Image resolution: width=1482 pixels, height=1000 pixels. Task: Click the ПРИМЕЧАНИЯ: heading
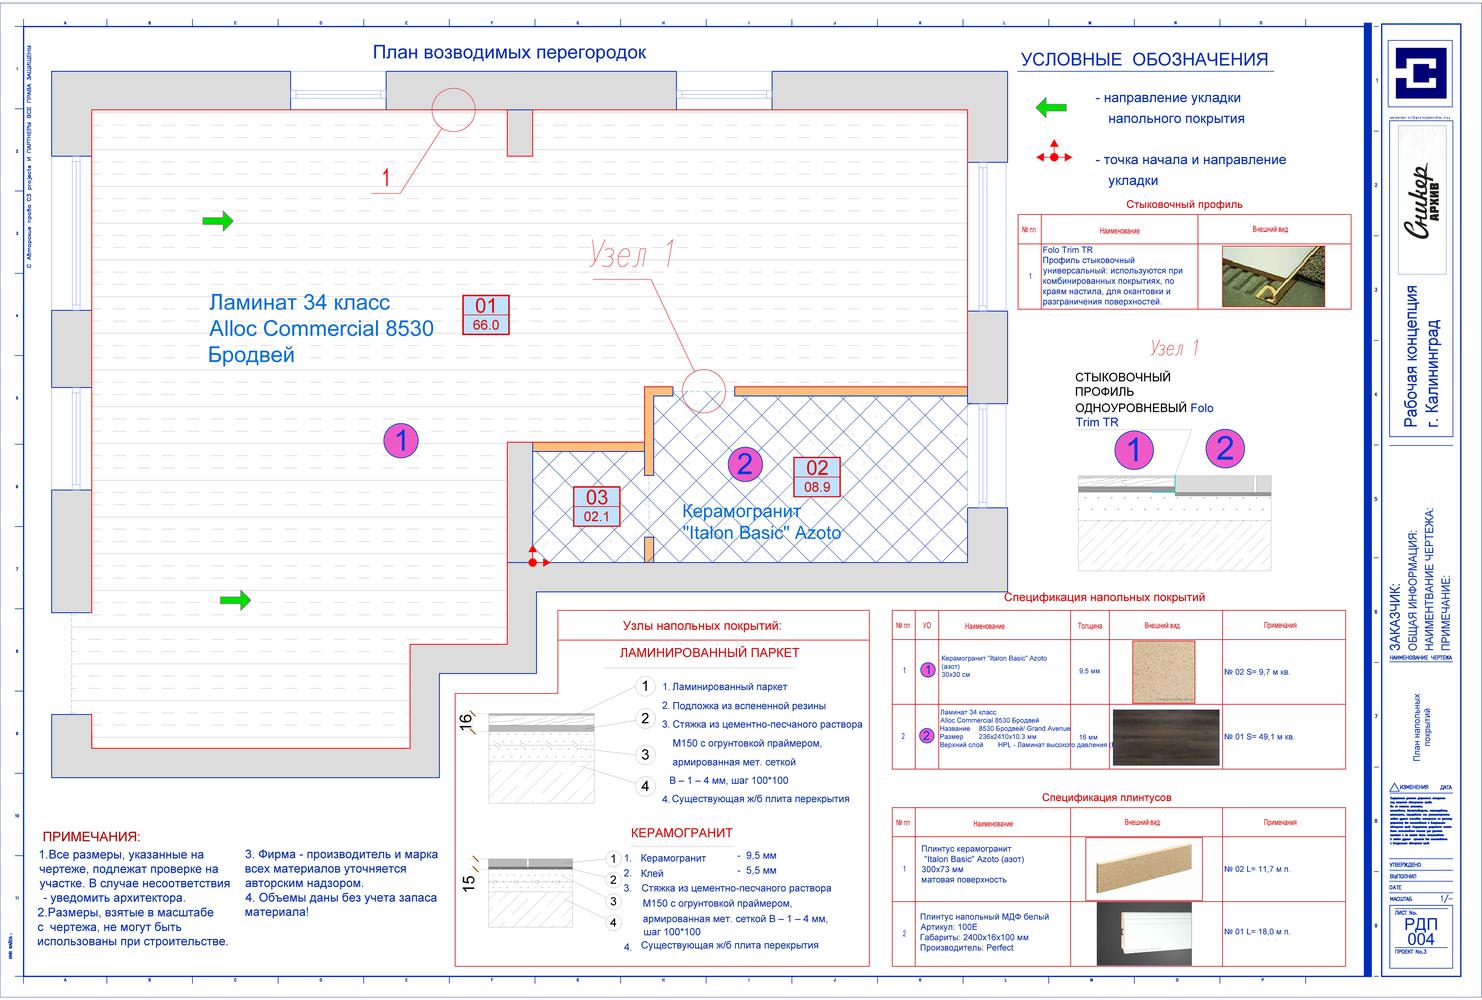(x=91, y=836)
